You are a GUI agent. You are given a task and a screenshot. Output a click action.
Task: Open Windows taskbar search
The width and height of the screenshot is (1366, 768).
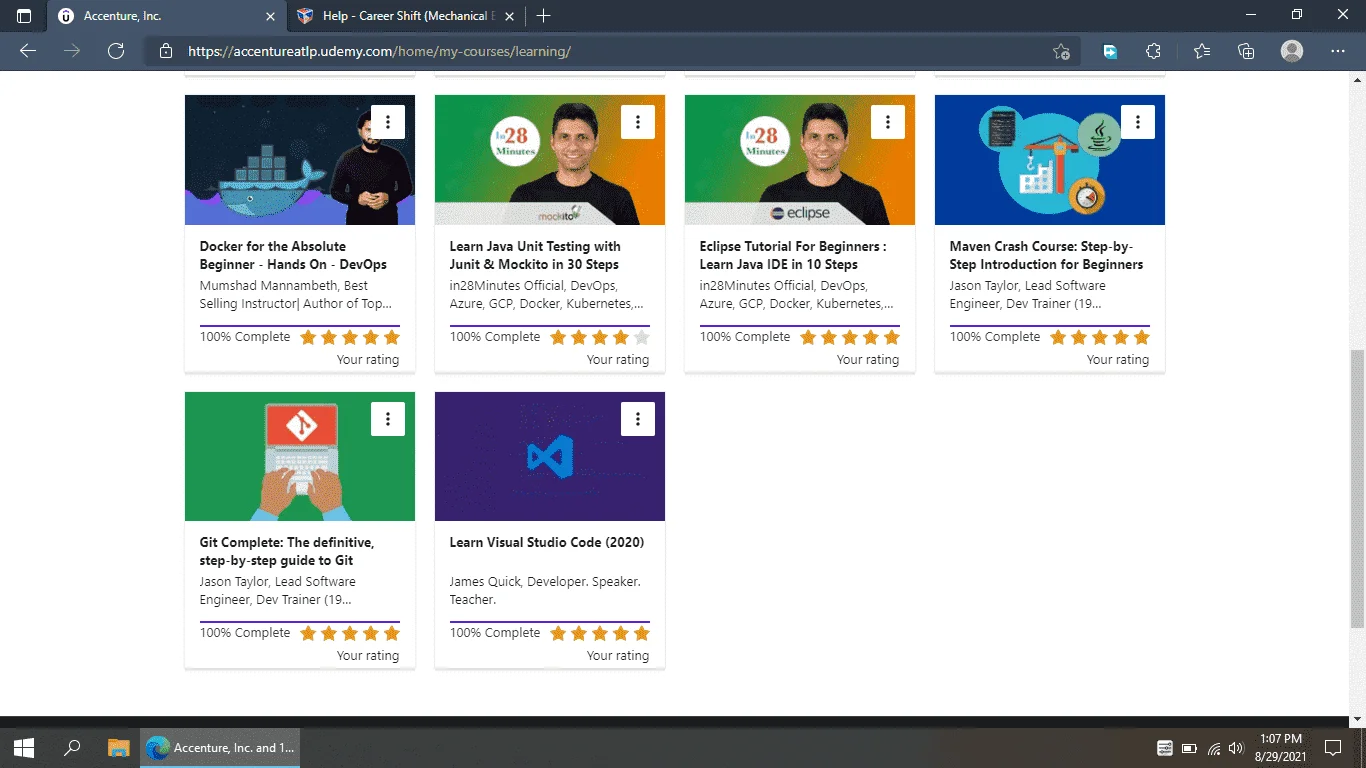click(x=72, y=748)
